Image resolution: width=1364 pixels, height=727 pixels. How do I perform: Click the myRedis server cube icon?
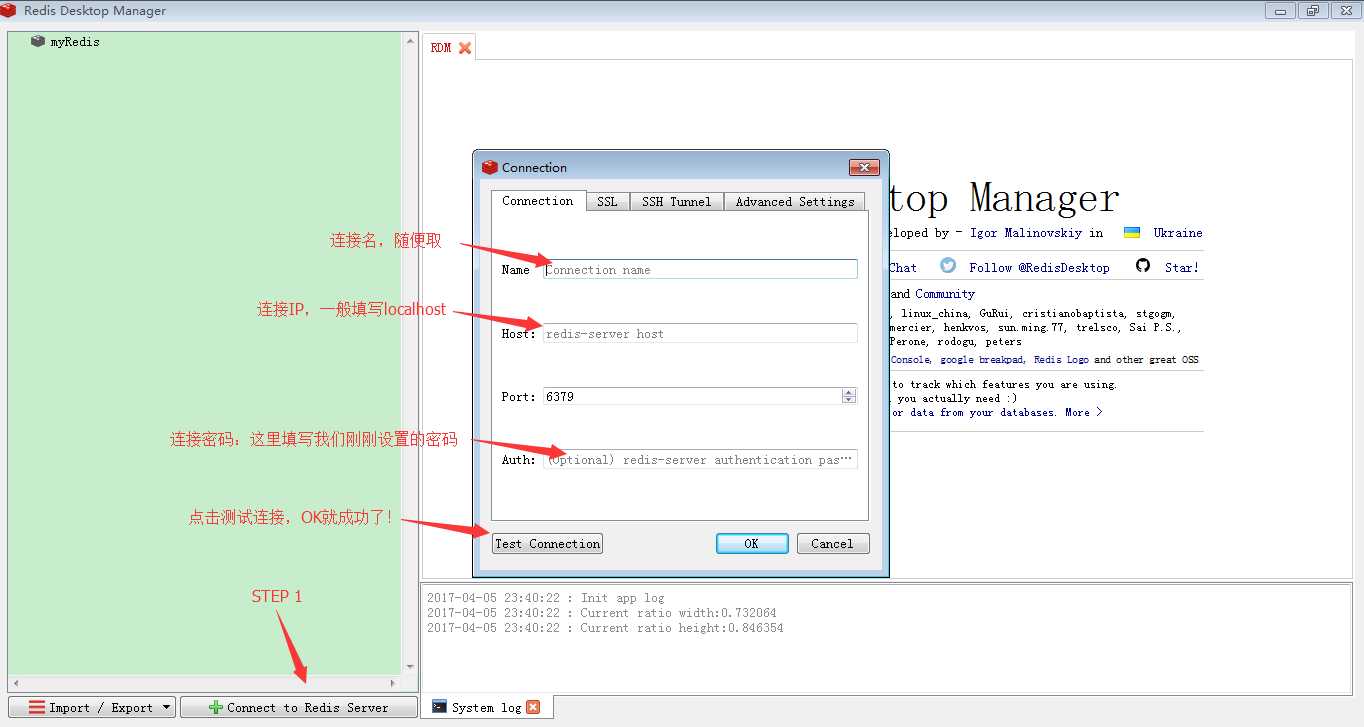point(38,41)
